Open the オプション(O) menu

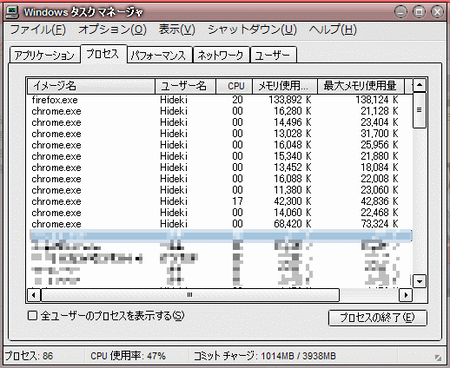(112, 30)
